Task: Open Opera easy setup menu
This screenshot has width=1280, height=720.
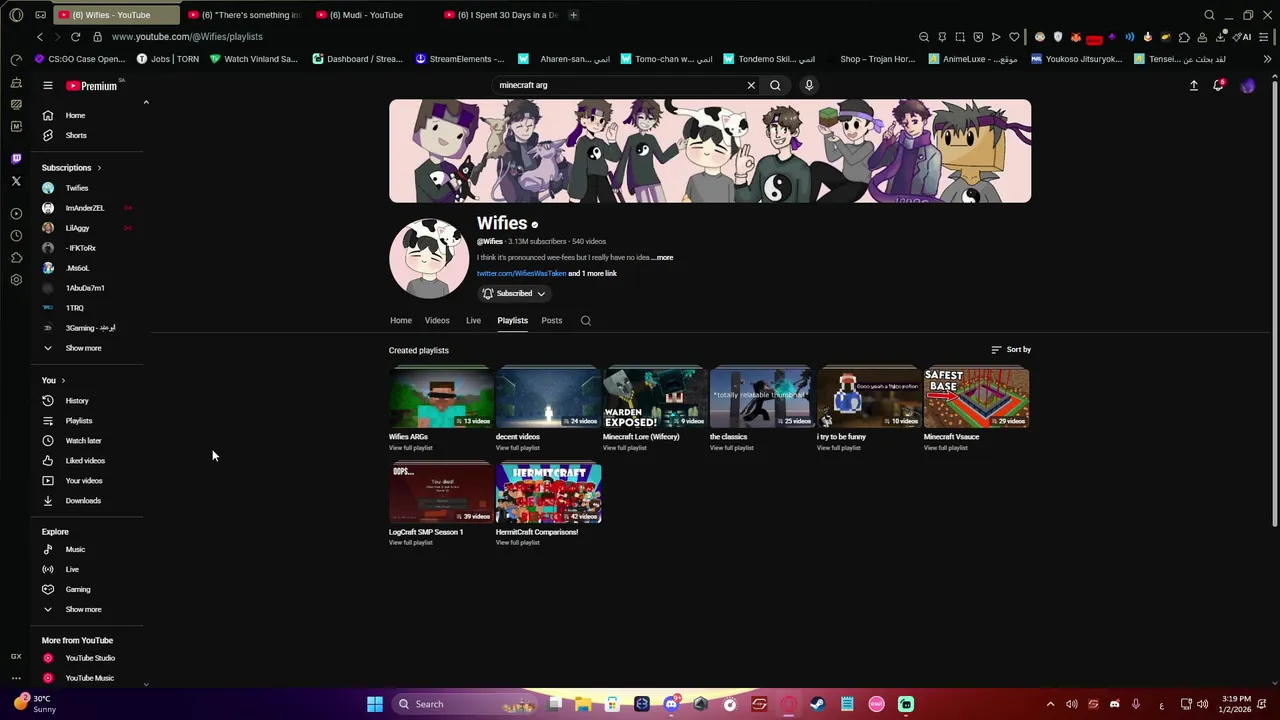Action: pyautogui.click(x=1264, y=37)
